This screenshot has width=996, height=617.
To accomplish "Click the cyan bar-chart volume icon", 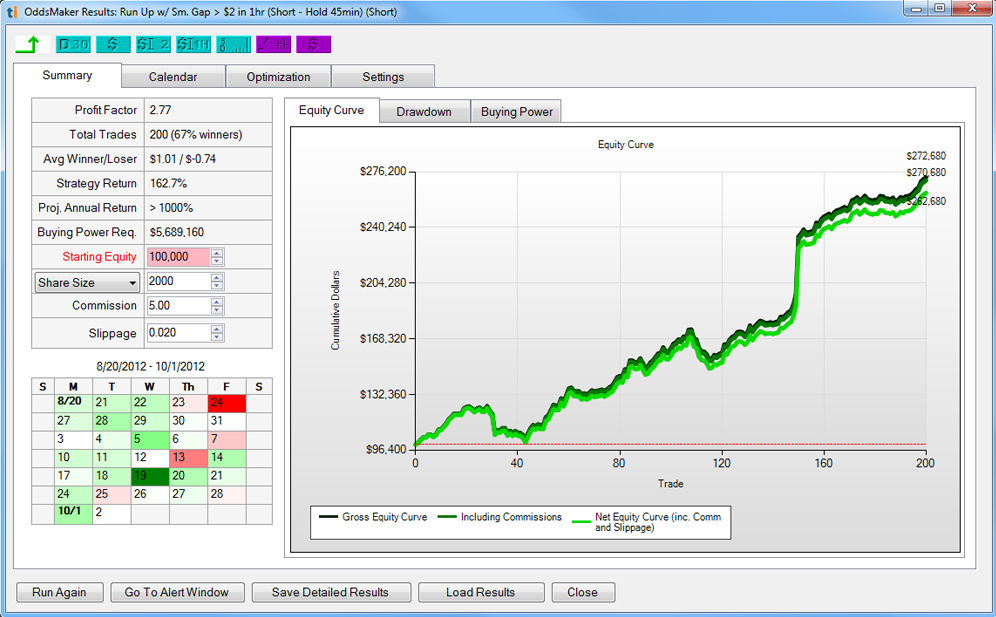I will click(x=233, y=44).
